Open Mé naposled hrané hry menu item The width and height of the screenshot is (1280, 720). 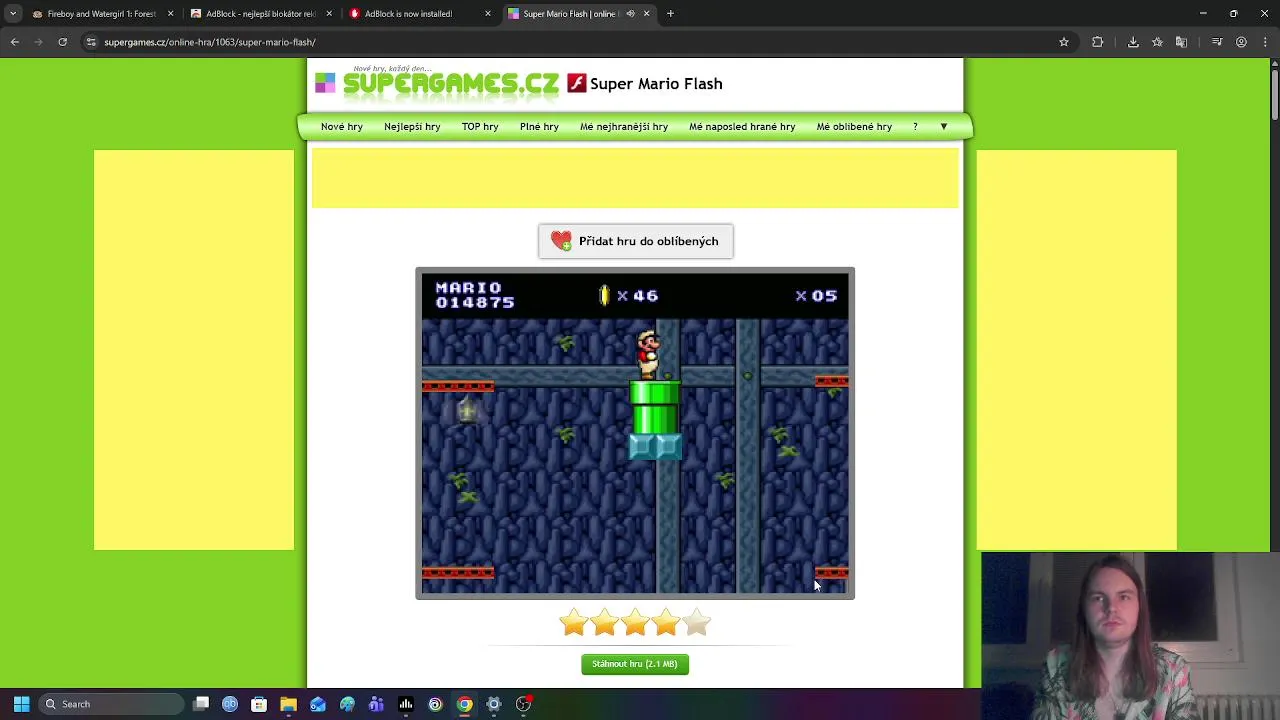742,127
